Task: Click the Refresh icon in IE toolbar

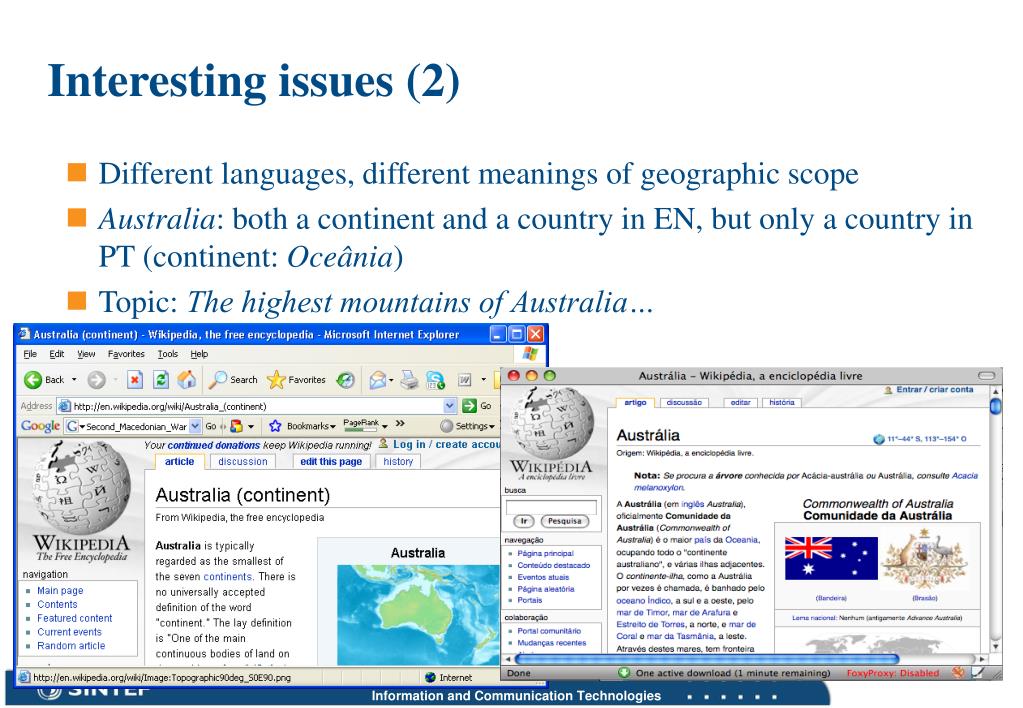Action: coord(160,379)
